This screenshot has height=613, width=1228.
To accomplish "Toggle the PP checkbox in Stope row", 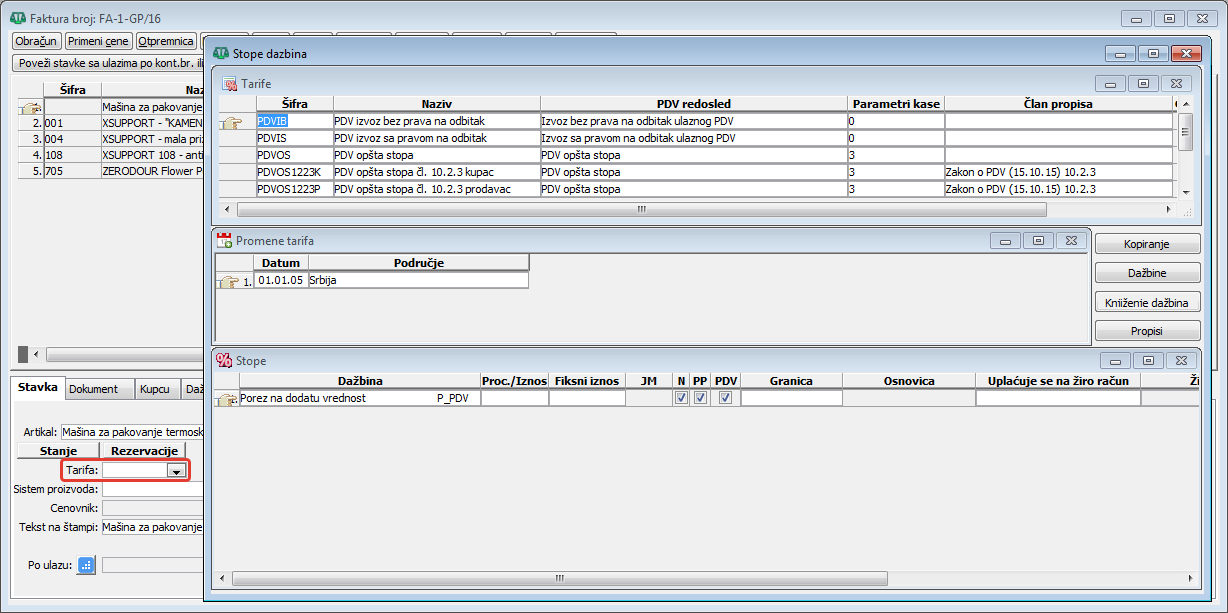I will (700, 398).
